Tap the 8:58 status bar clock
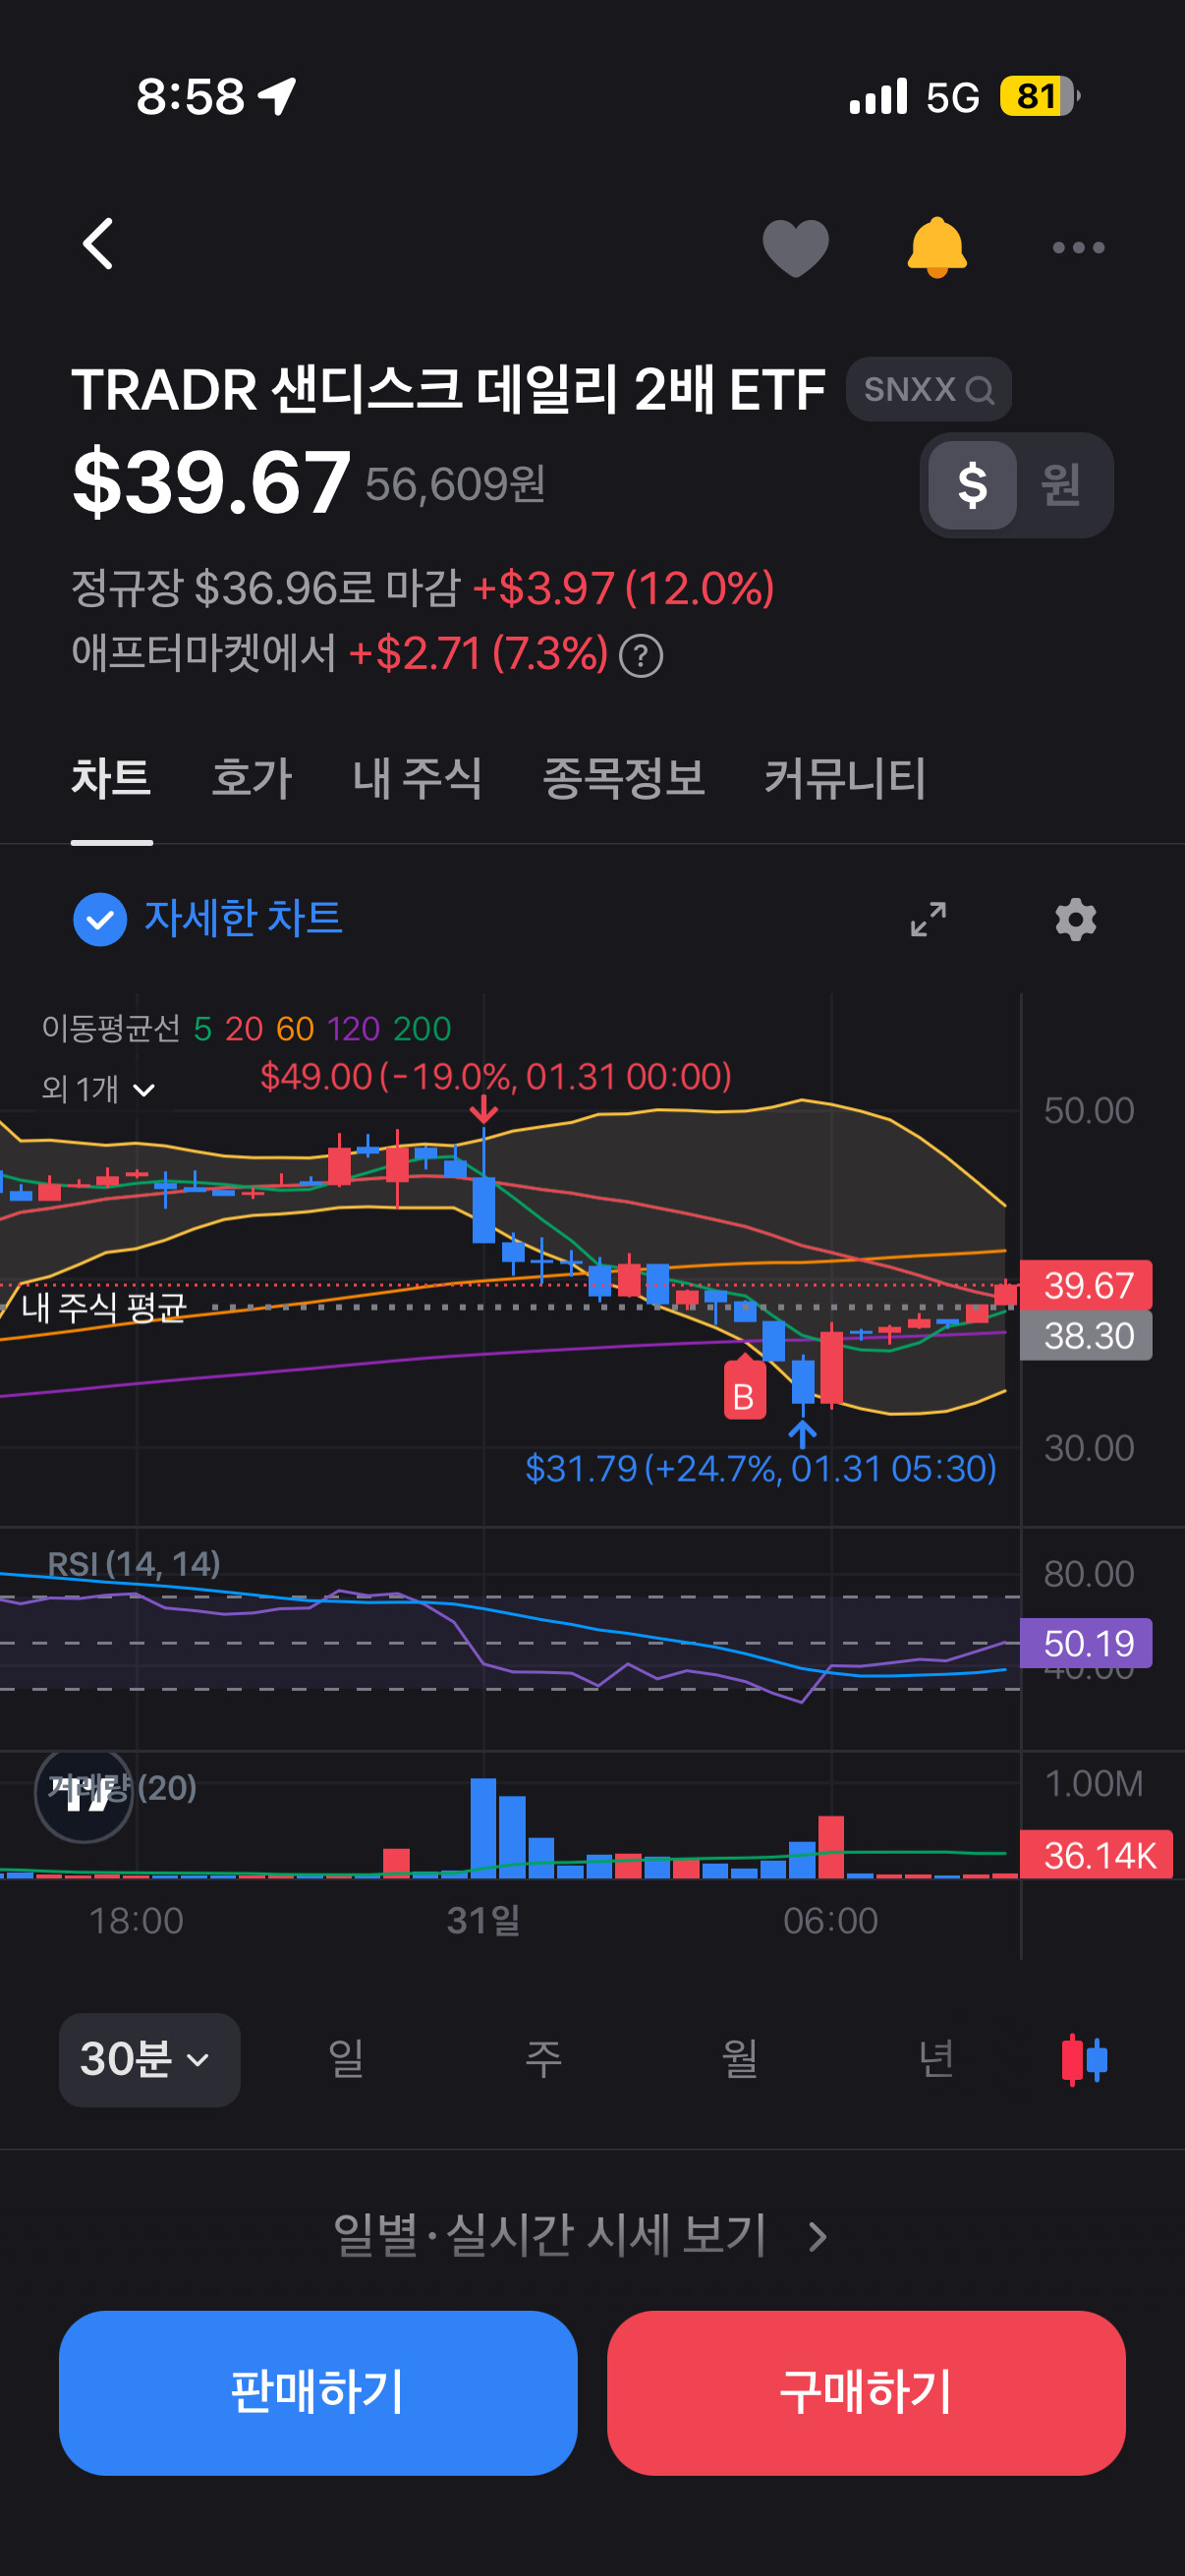This screenshot has height=2576, width=1185. tap(190, 97)
